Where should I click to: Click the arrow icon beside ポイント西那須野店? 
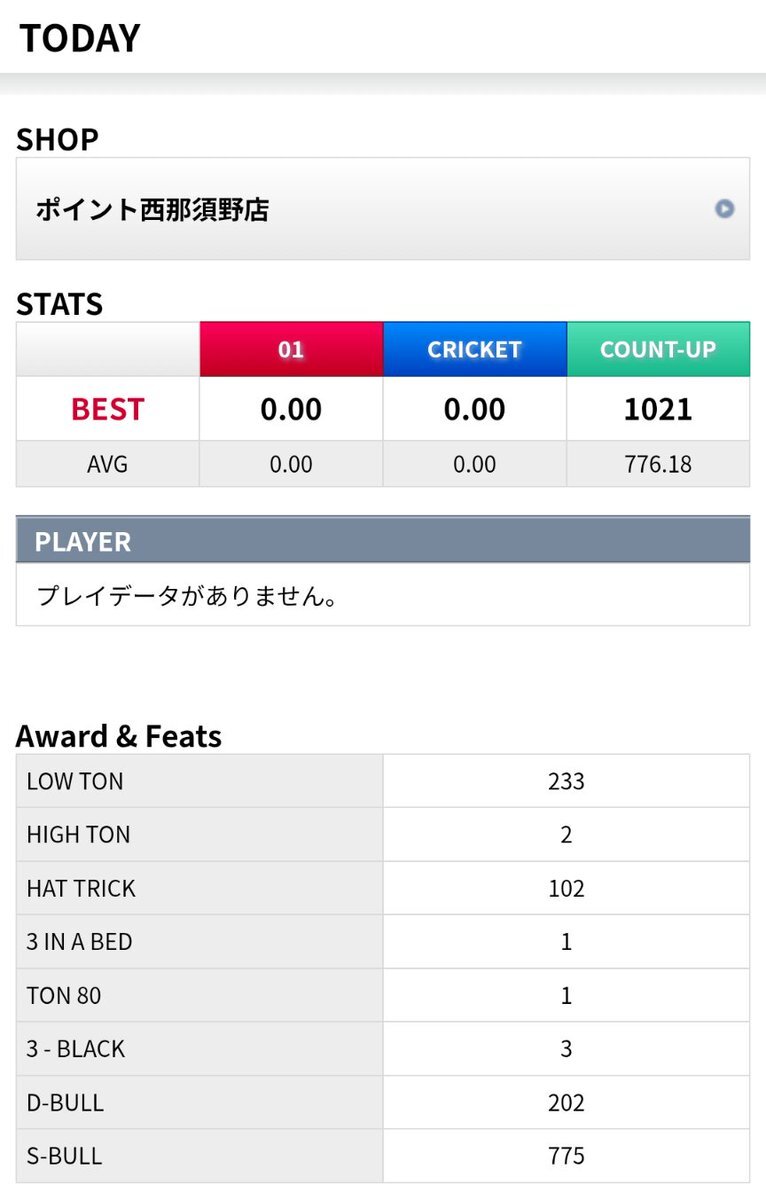click(x=724, y=209)
